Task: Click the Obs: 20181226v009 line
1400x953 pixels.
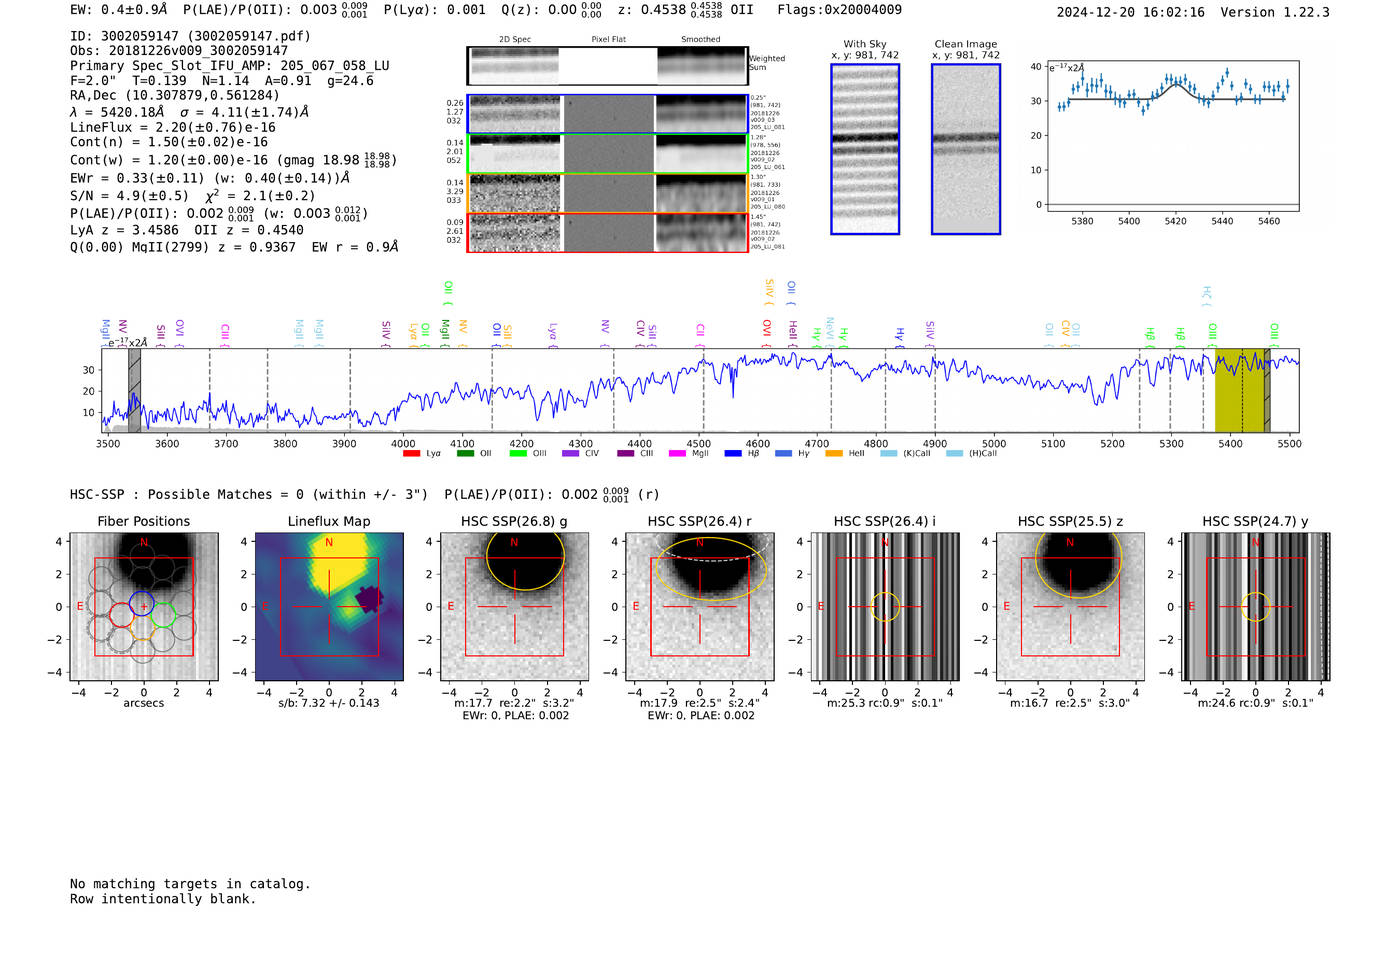Action: (179, 51)
